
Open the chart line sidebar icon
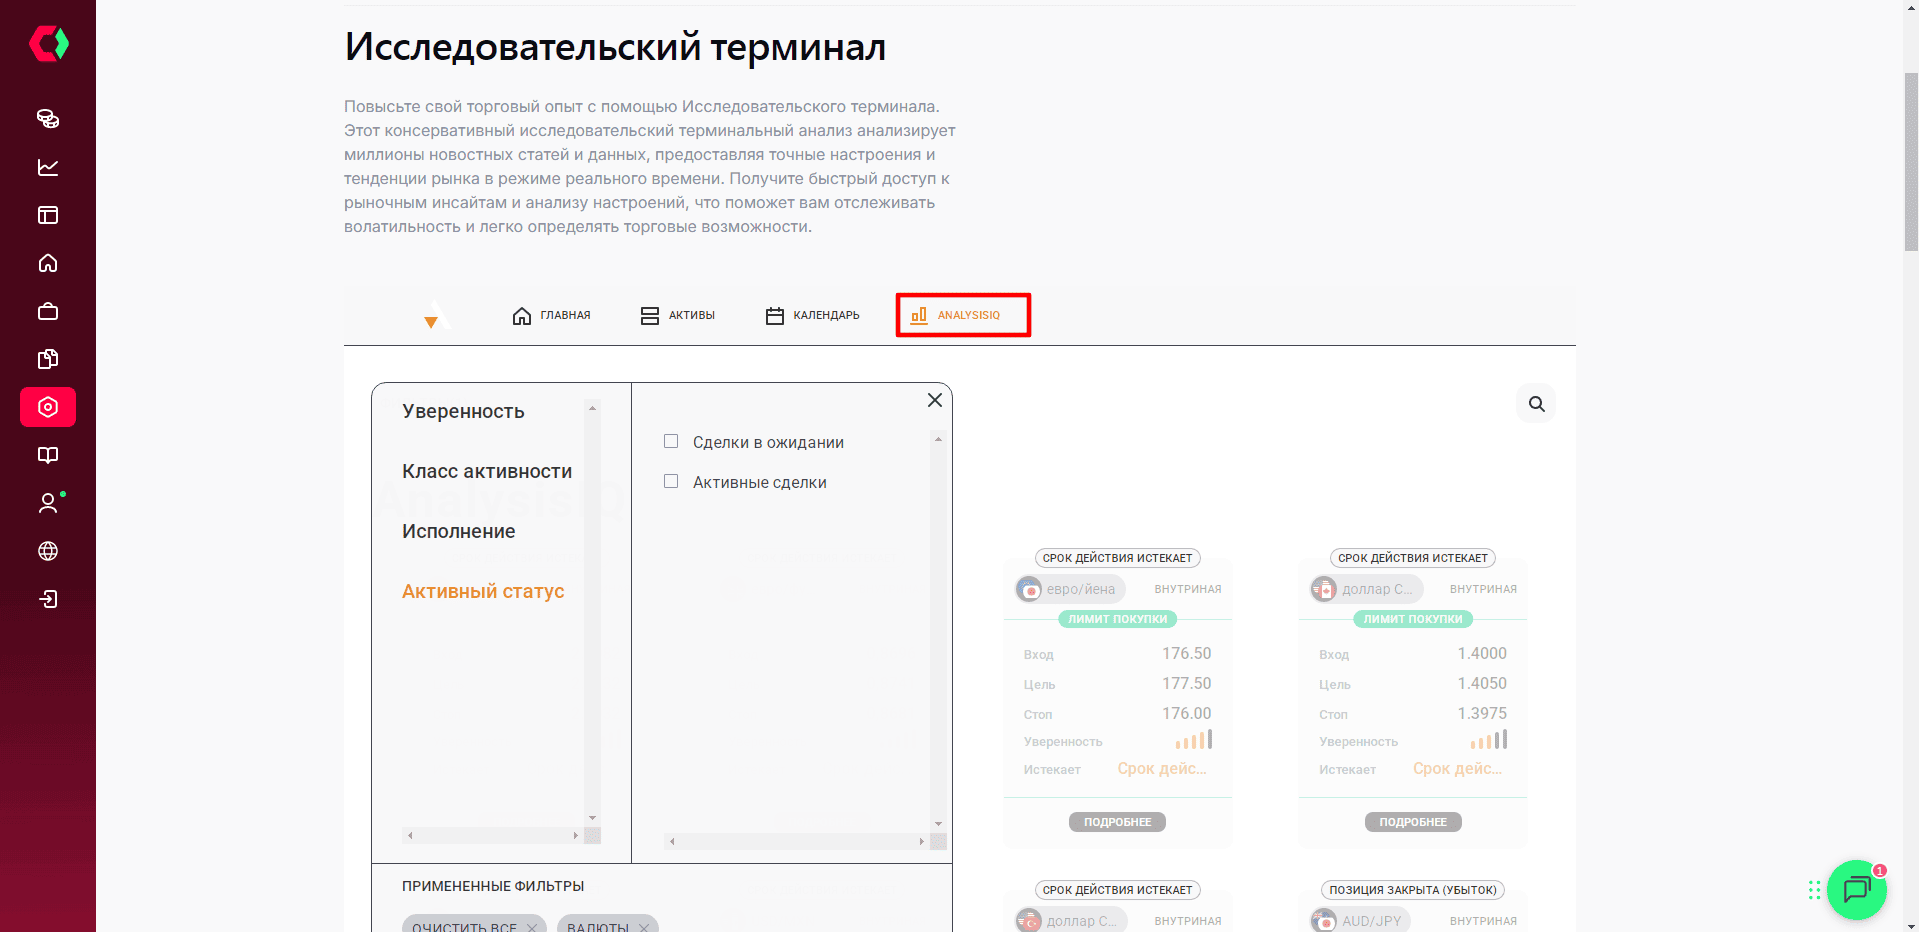click(48, 167)
